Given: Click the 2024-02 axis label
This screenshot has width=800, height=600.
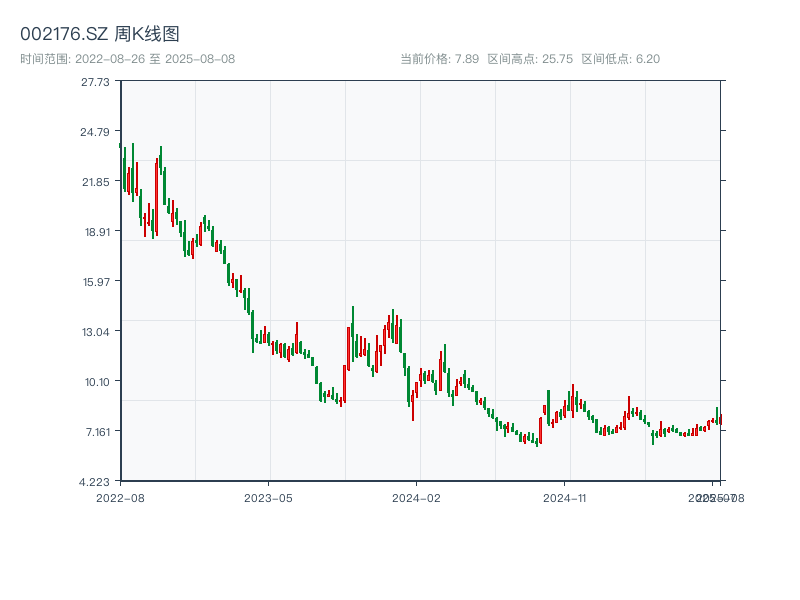Looking at the screenshot, I should [x=417, y=496].
